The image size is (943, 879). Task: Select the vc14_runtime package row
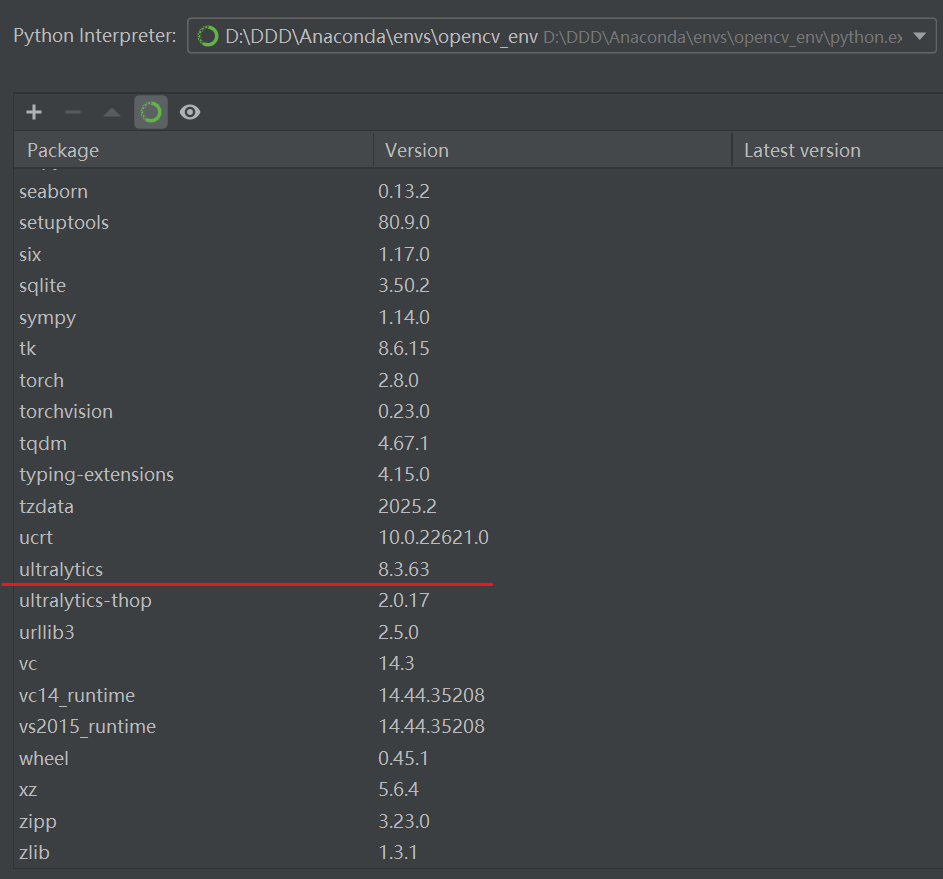coord(478,695)
